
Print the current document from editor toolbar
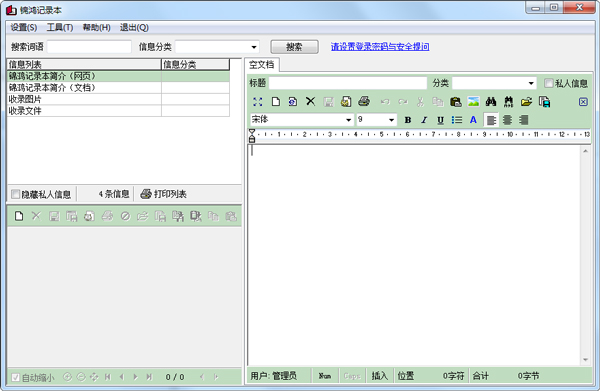pos(364,102)
